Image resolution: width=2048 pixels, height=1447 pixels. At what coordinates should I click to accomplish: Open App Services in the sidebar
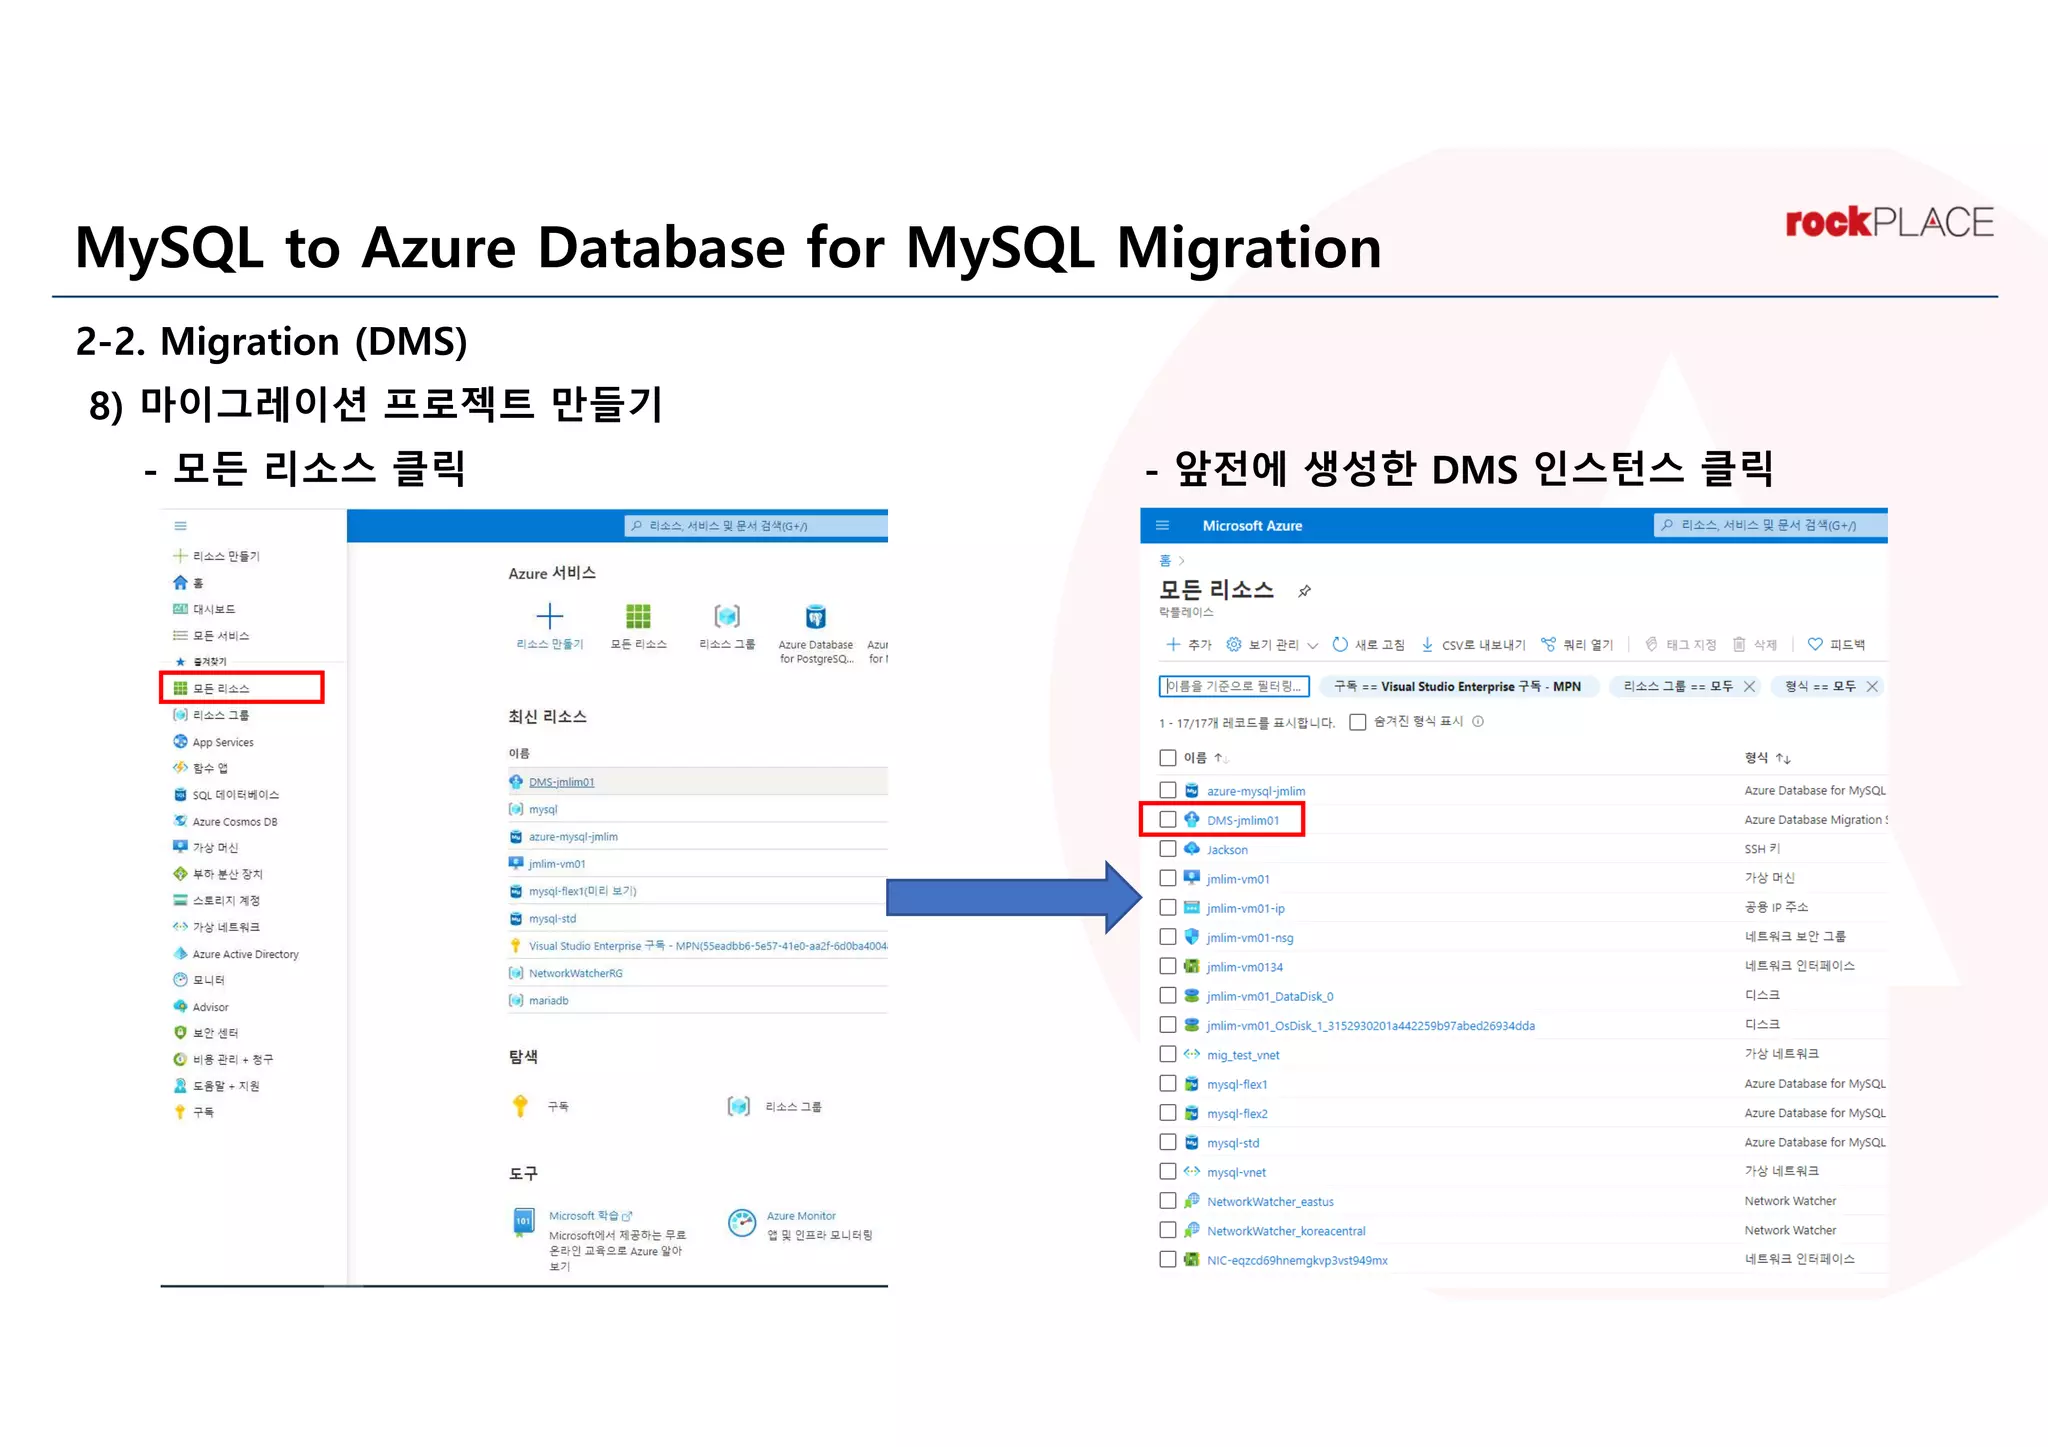[x=213, y=742]
